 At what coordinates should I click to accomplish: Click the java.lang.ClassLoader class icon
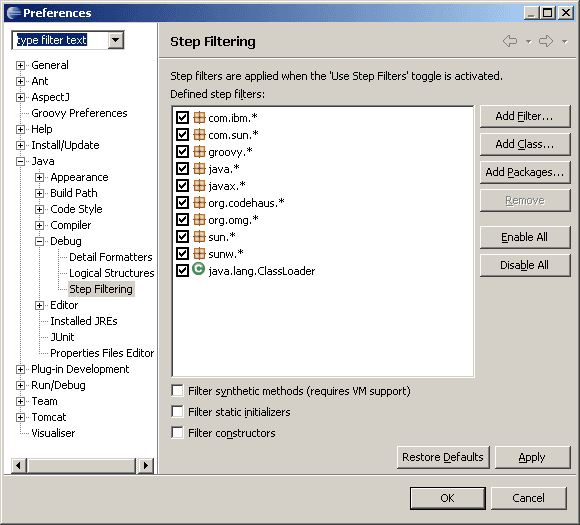coord(199,269)
